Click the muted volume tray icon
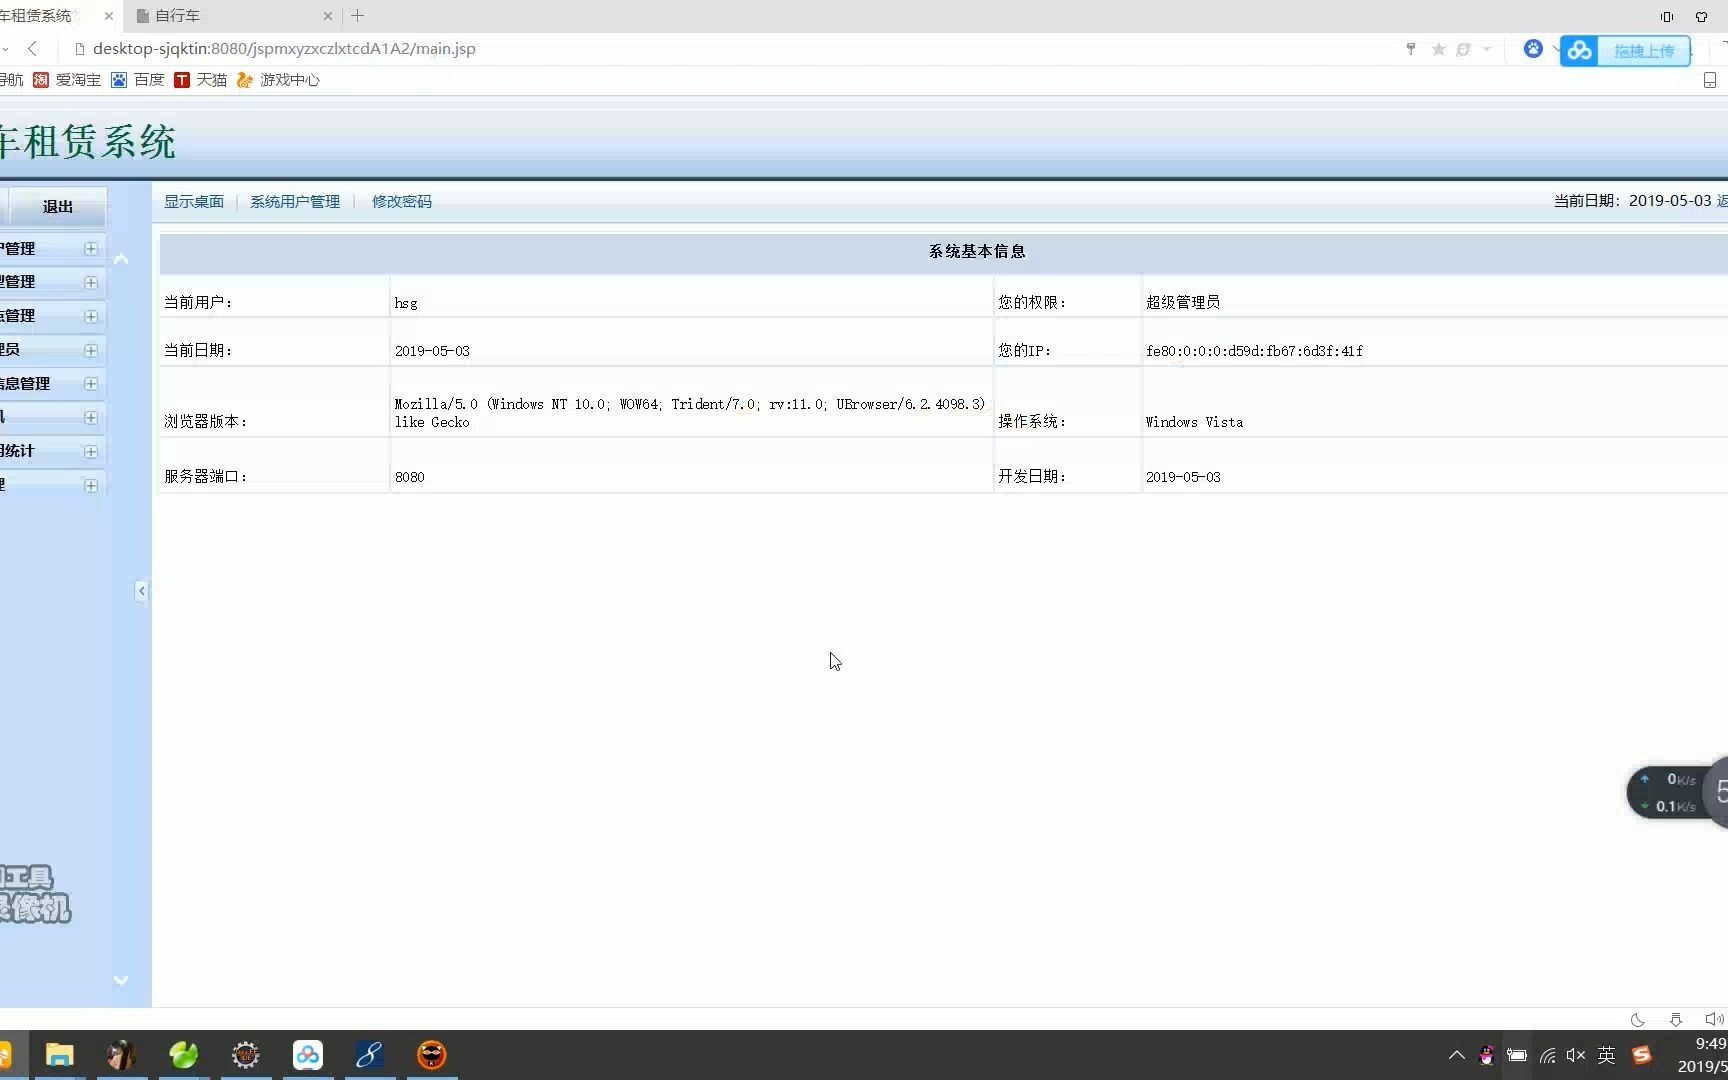 1576,1055
